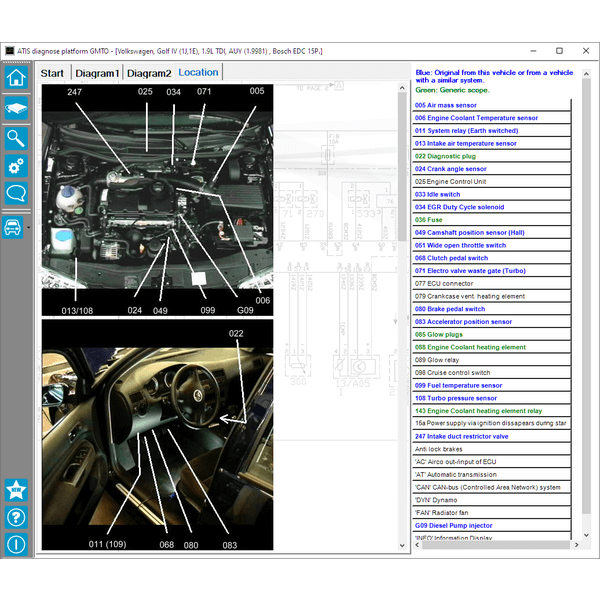
Task: Switch to the Start tab
Action: coord(52,73)
